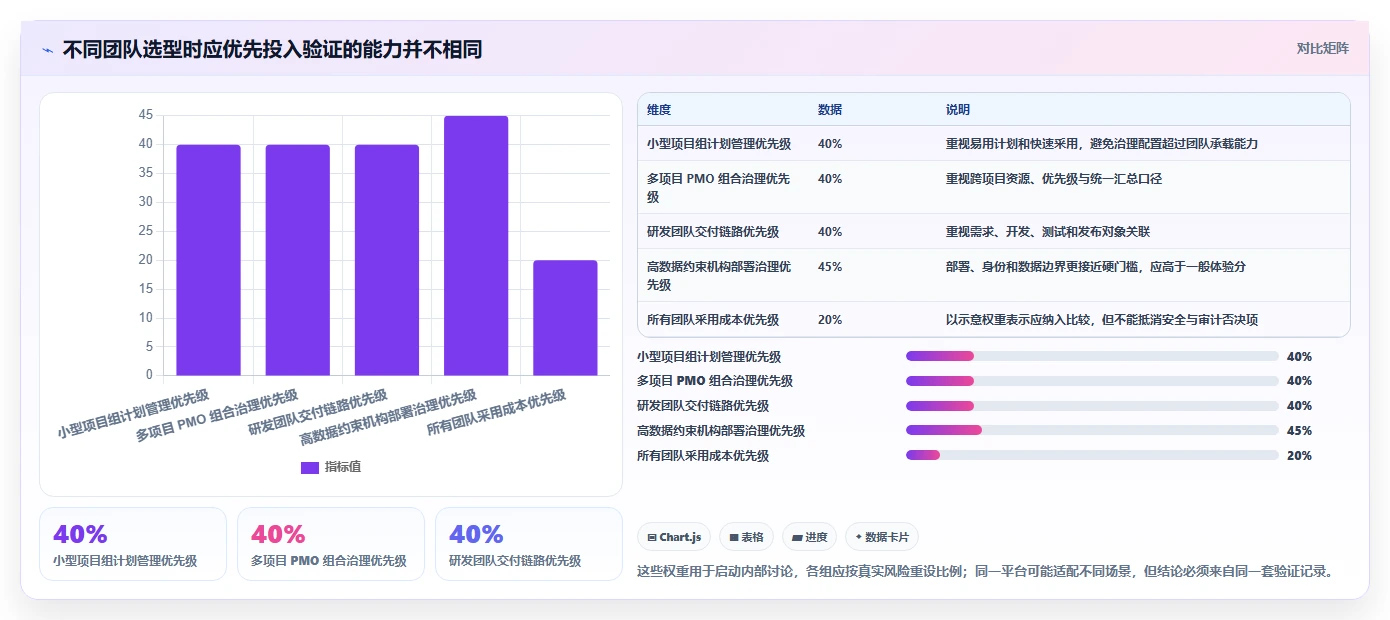
Task: Click table cell 小型项目组计划管理优先级
Action: click(x=719, y=144)
